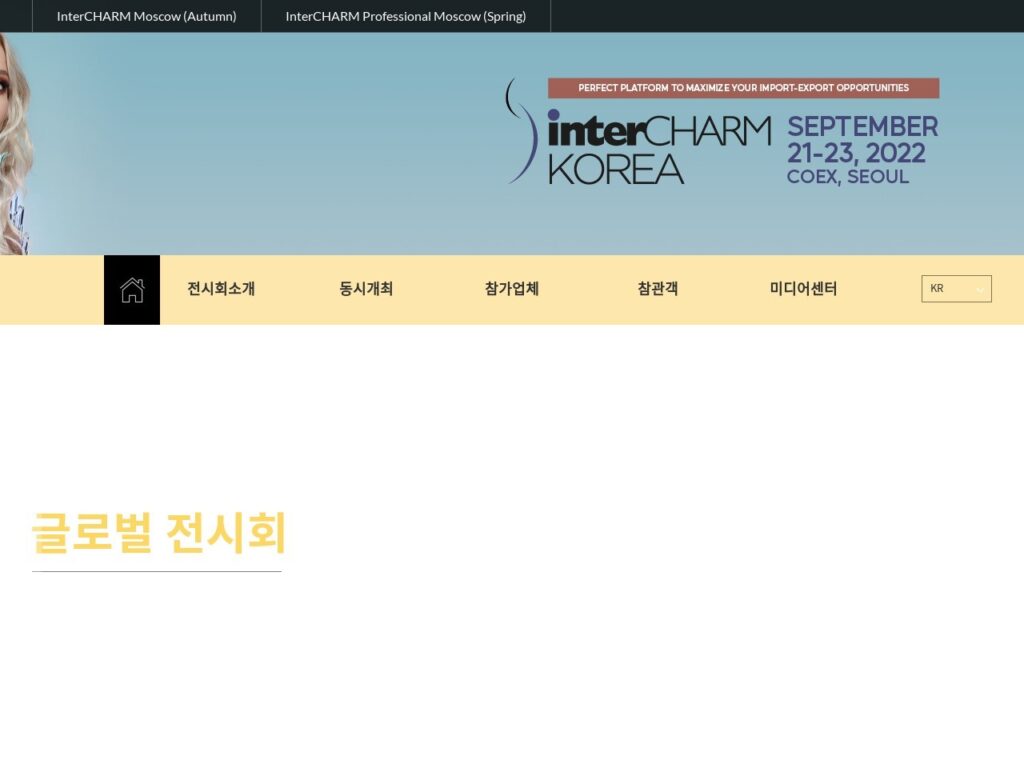Image resolution: width=1024 pixels, height=768 pixels.
Task: Click the SEPTEMBER 21-23, 2022 date text
Action: point(862,140)
